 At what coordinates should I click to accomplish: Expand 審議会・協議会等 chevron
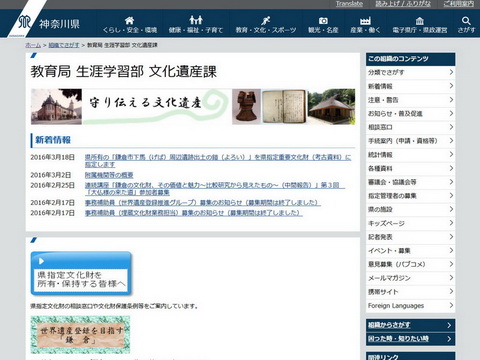[x=451, y=182]
